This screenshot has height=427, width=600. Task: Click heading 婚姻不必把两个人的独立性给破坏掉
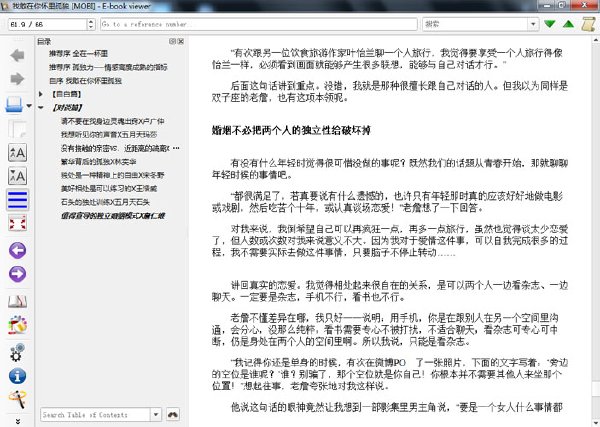(x=291, y=130)
